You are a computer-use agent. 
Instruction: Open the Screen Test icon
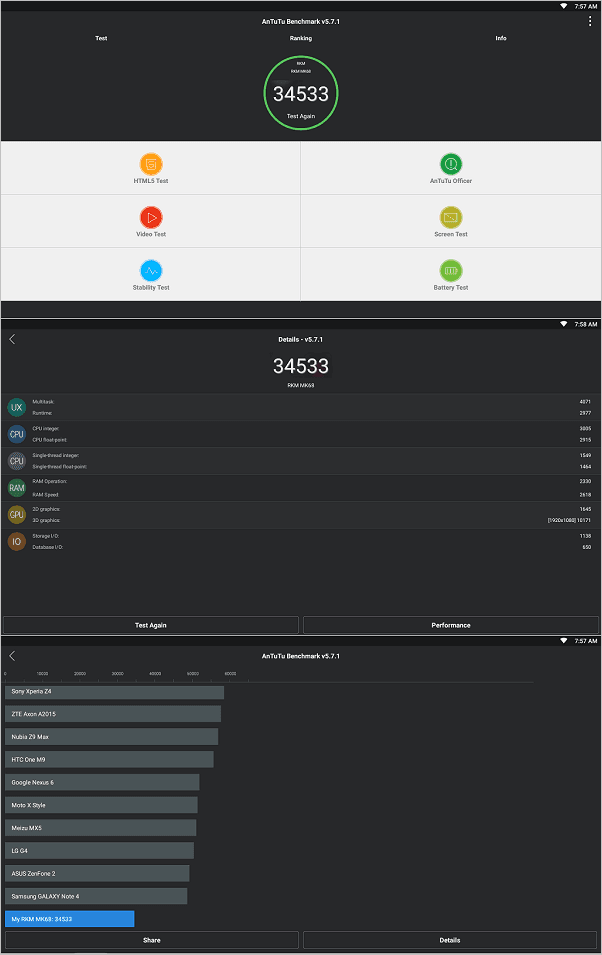click(451, 217)
